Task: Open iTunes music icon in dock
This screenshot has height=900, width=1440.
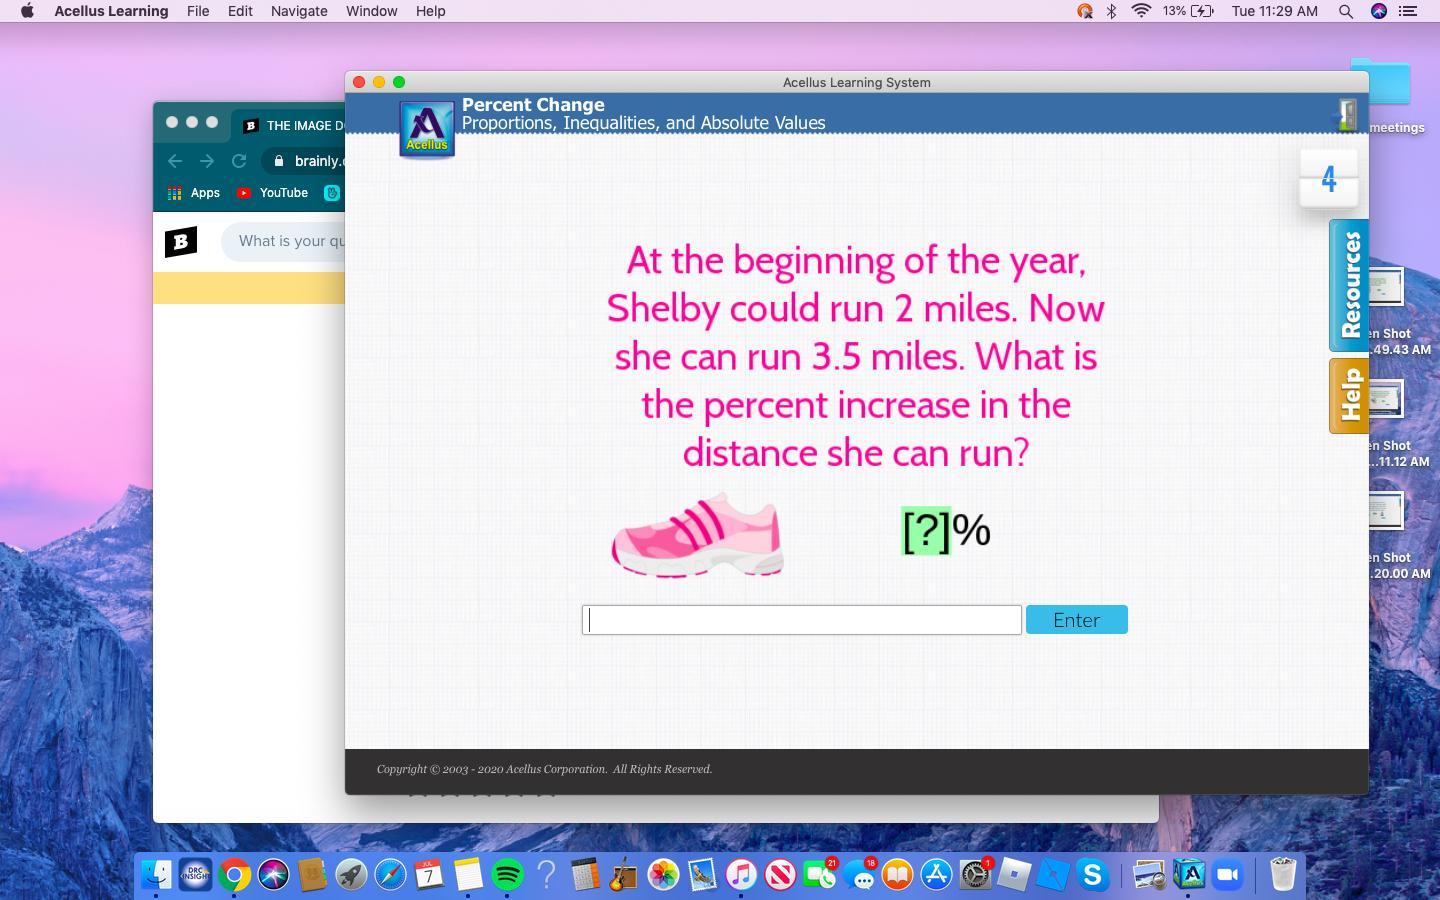Action: pyautogui.click(x=741, y=875)
